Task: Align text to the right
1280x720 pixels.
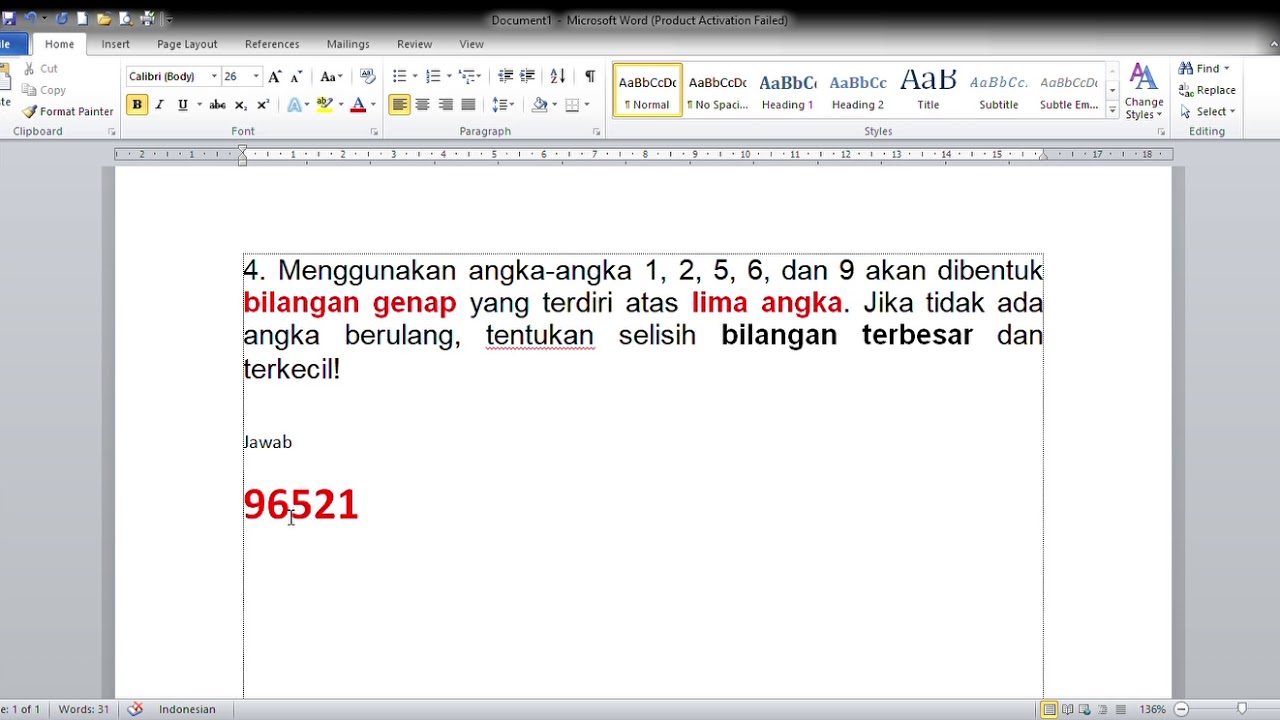Action: click(445, 105)
